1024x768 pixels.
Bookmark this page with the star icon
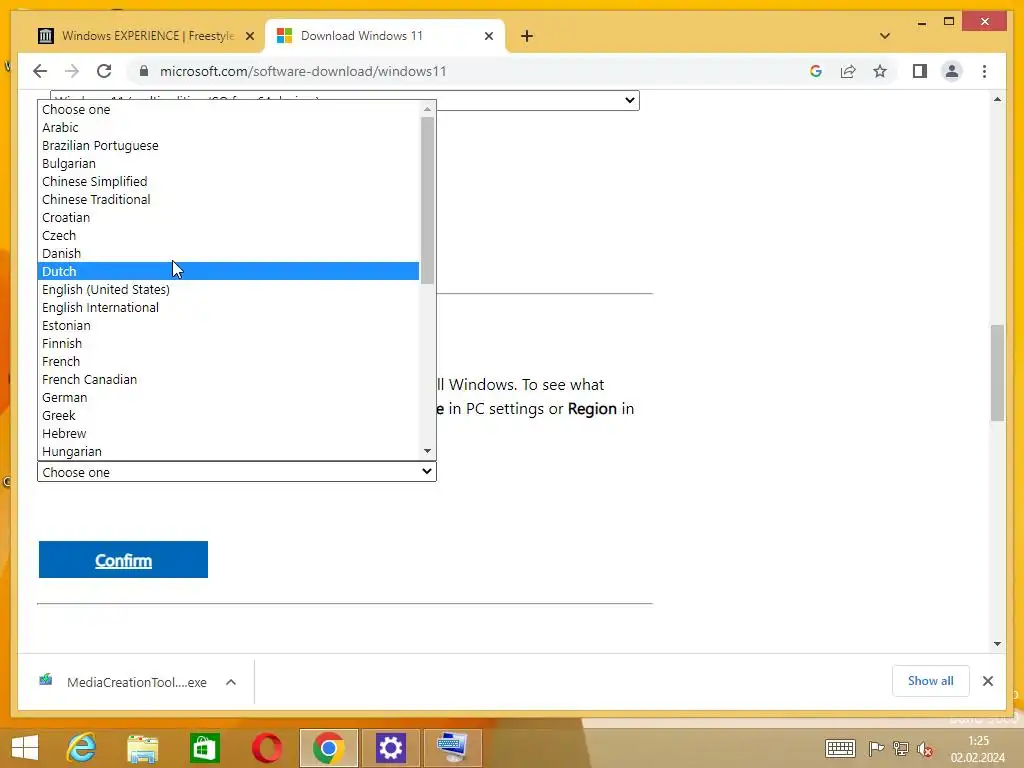point(880,71)
